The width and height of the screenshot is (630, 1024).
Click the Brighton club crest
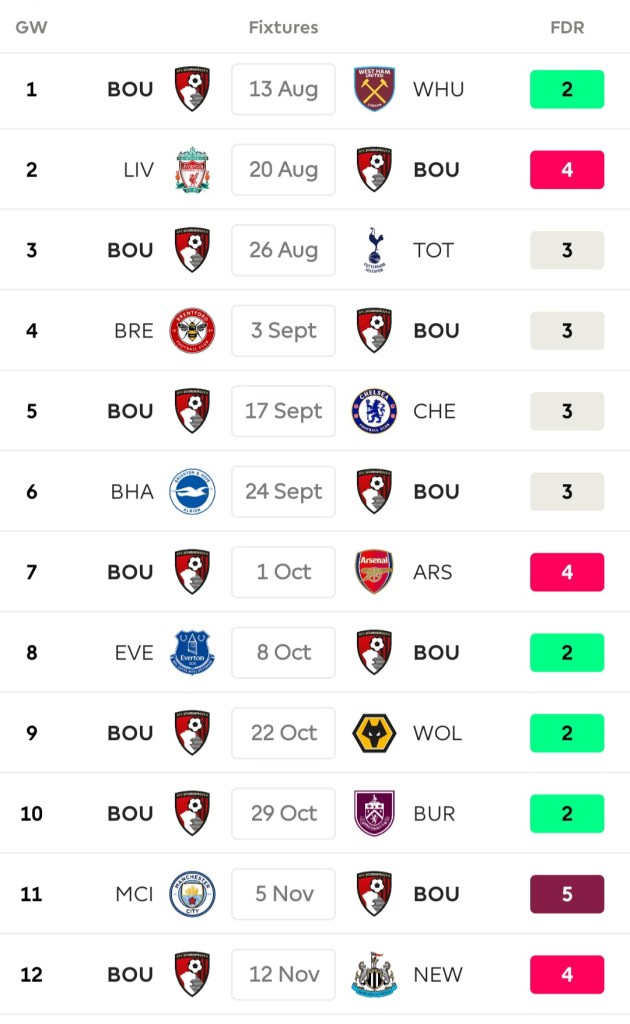pyautogui.click(x=192, y=492)
